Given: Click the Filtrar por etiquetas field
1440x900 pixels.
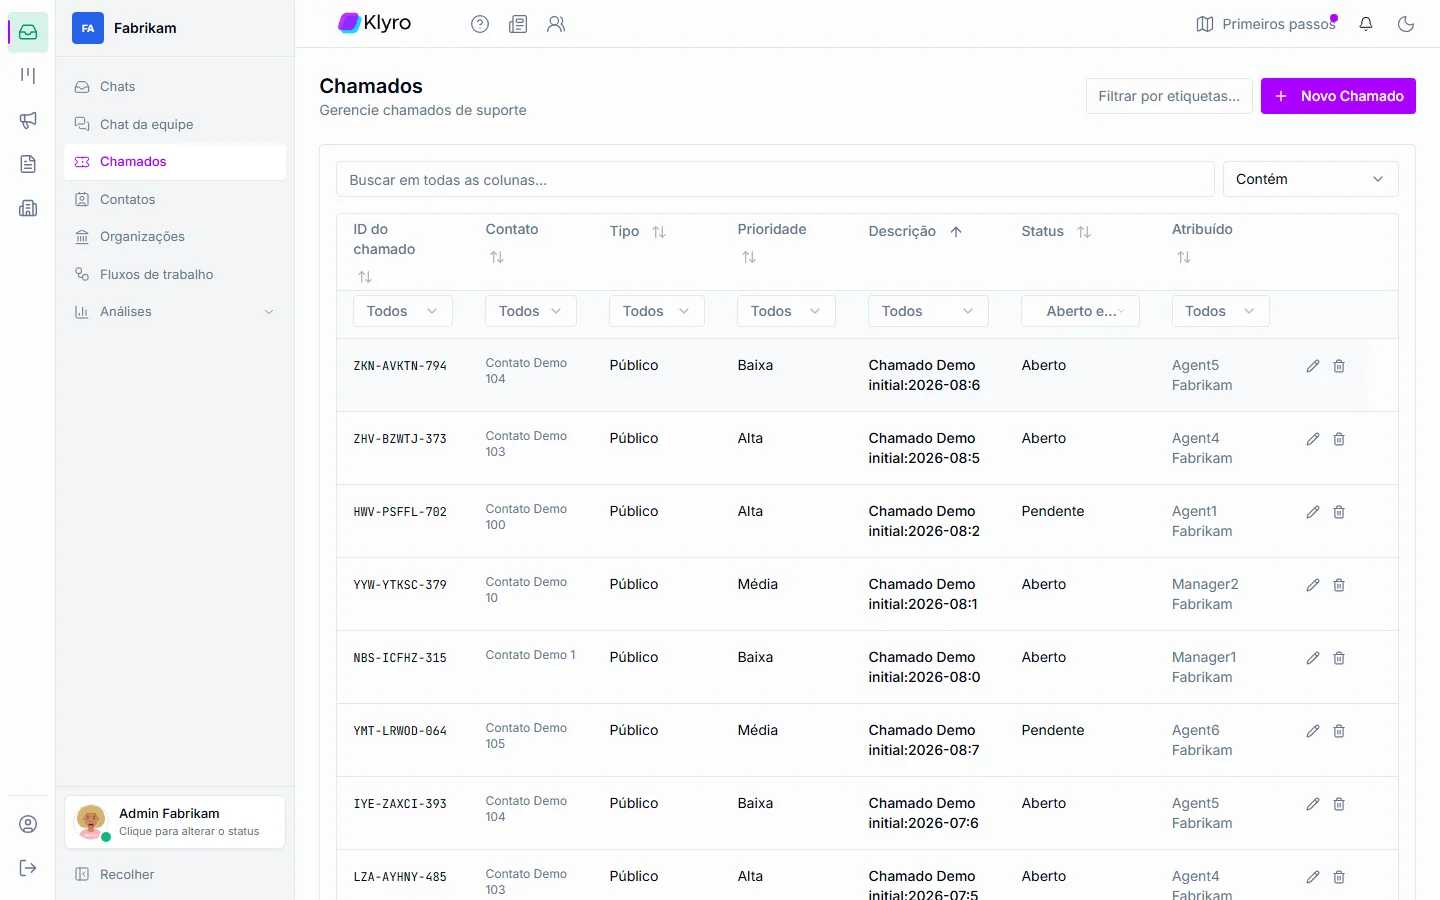Looking at the screenshot, I should pos(1169,96).
